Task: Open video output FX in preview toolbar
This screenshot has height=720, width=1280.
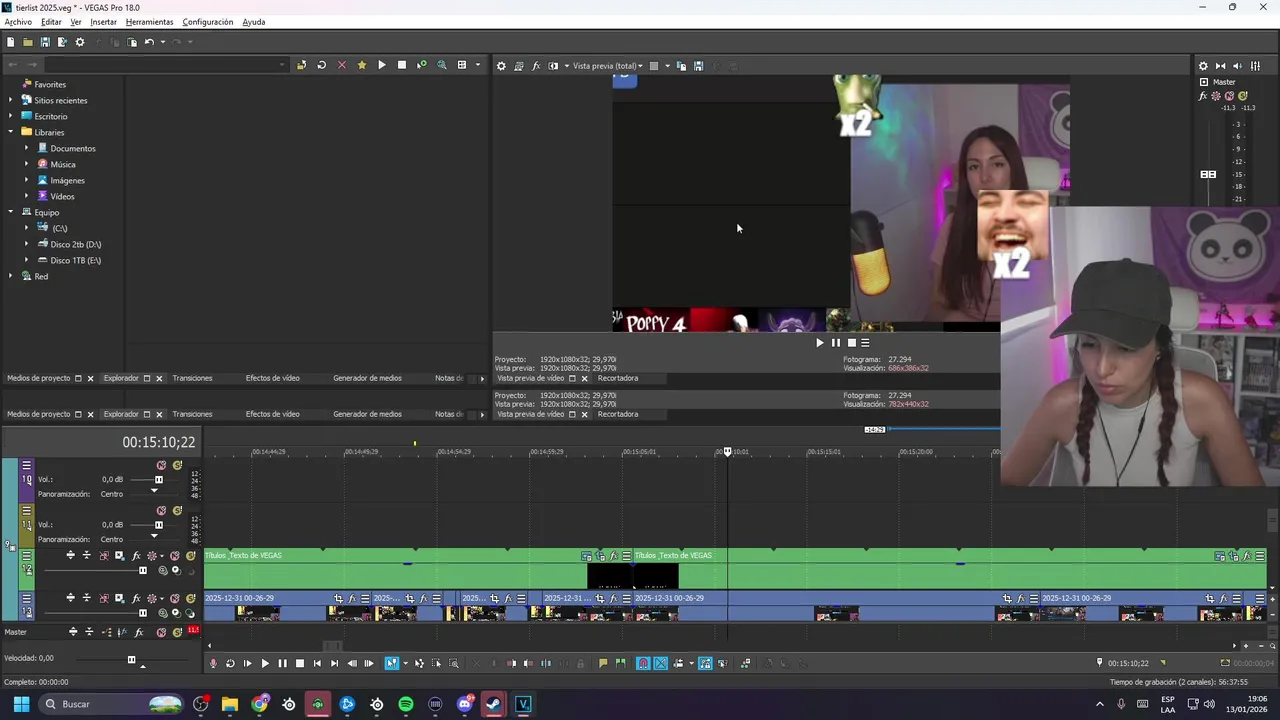Action: click(x=535, y=66)
